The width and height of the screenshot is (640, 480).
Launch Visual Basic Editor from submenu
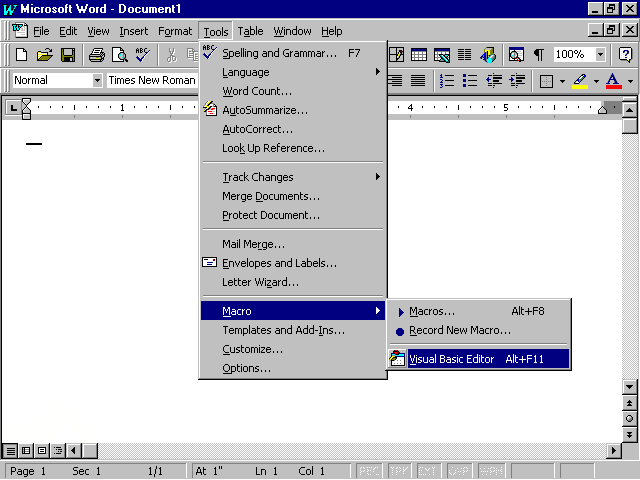point(478,359)
